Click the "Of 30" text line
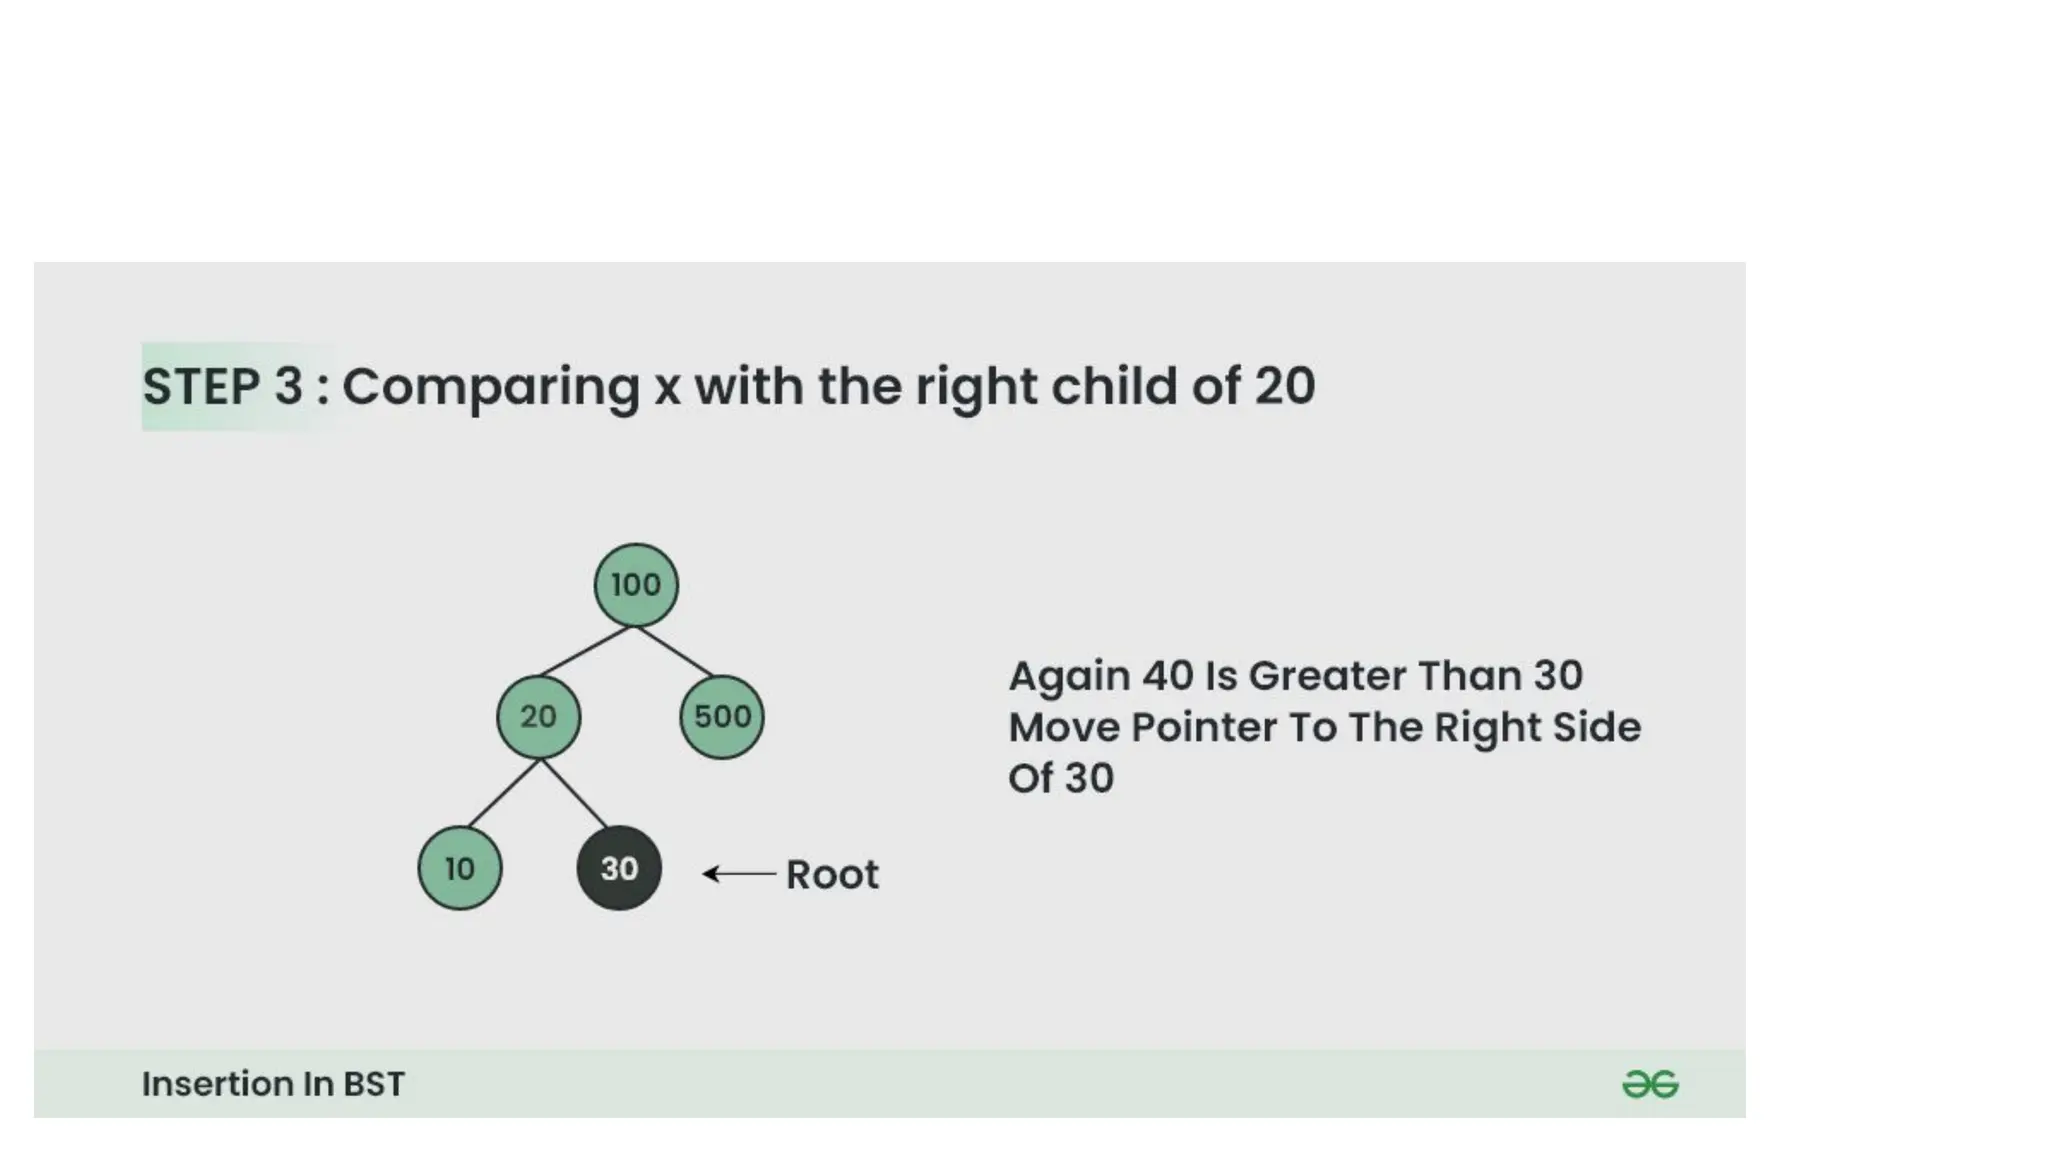Viewport: 2048px width, 1152px height. 1060,778
